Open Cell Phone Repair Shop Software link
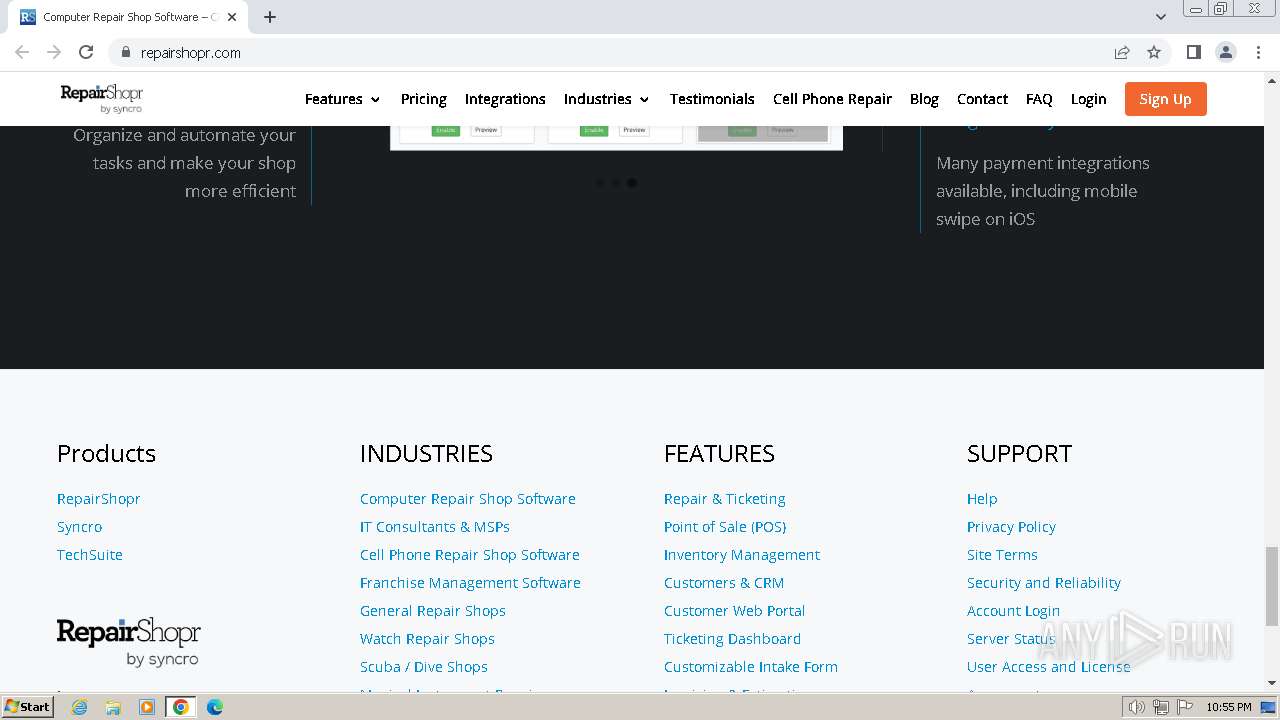The image size is (1280, 720). click(x=469, y=554)
